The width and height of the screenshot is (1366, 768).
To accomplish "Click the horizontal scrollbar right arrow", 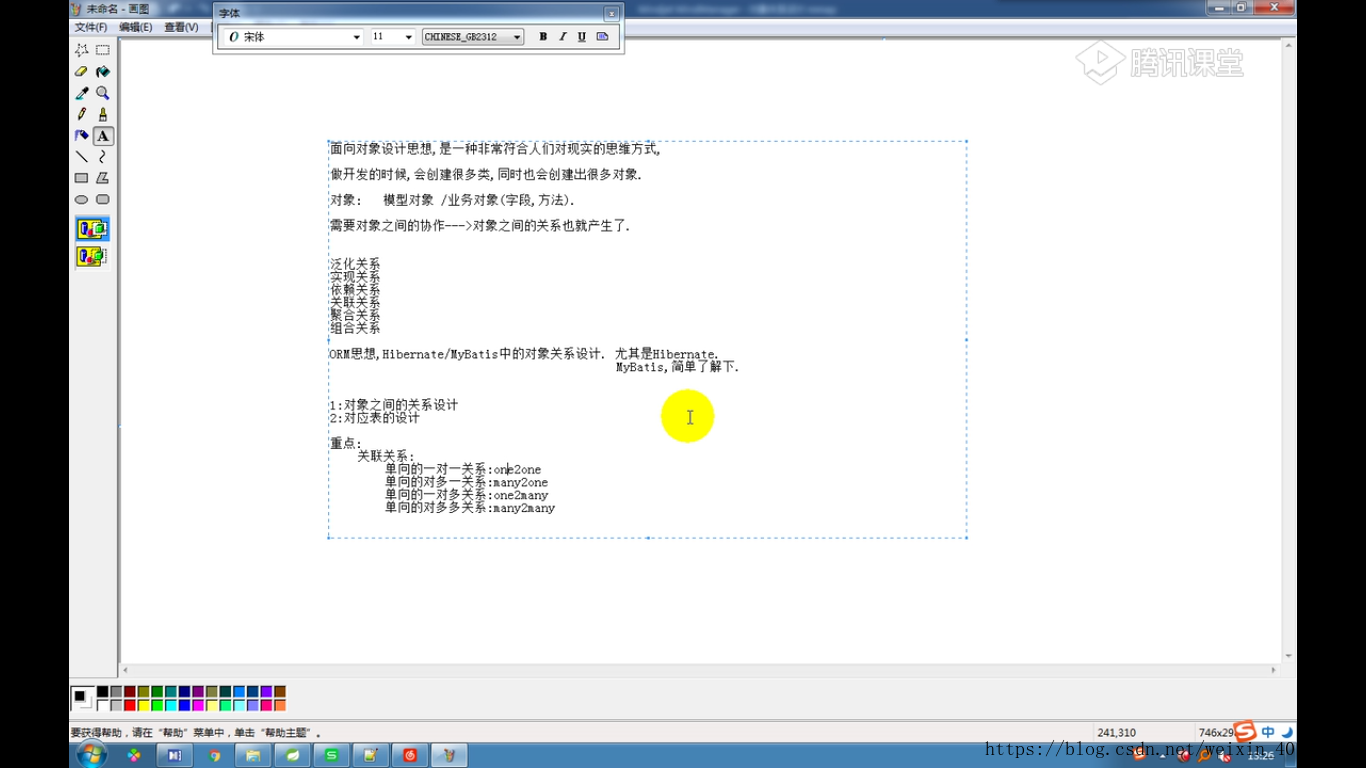I will (1274, 670).
